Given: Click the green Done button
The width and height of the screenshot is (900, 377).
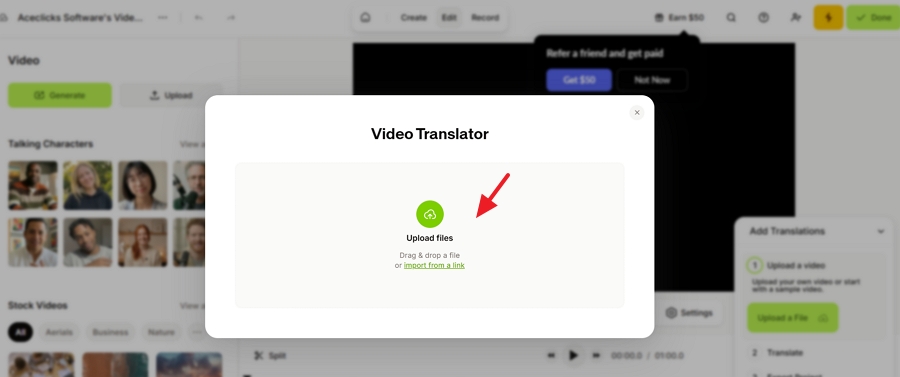Looking at the screenshot, I should click(873, 17).
